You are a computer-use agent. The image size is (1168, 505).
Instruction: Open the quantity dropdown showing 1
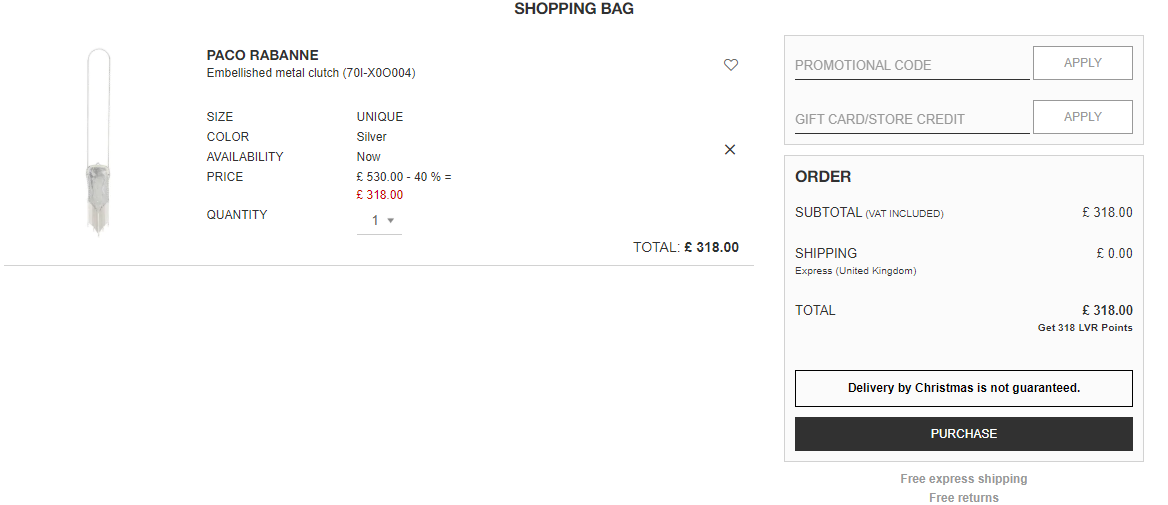click(379, 220)
